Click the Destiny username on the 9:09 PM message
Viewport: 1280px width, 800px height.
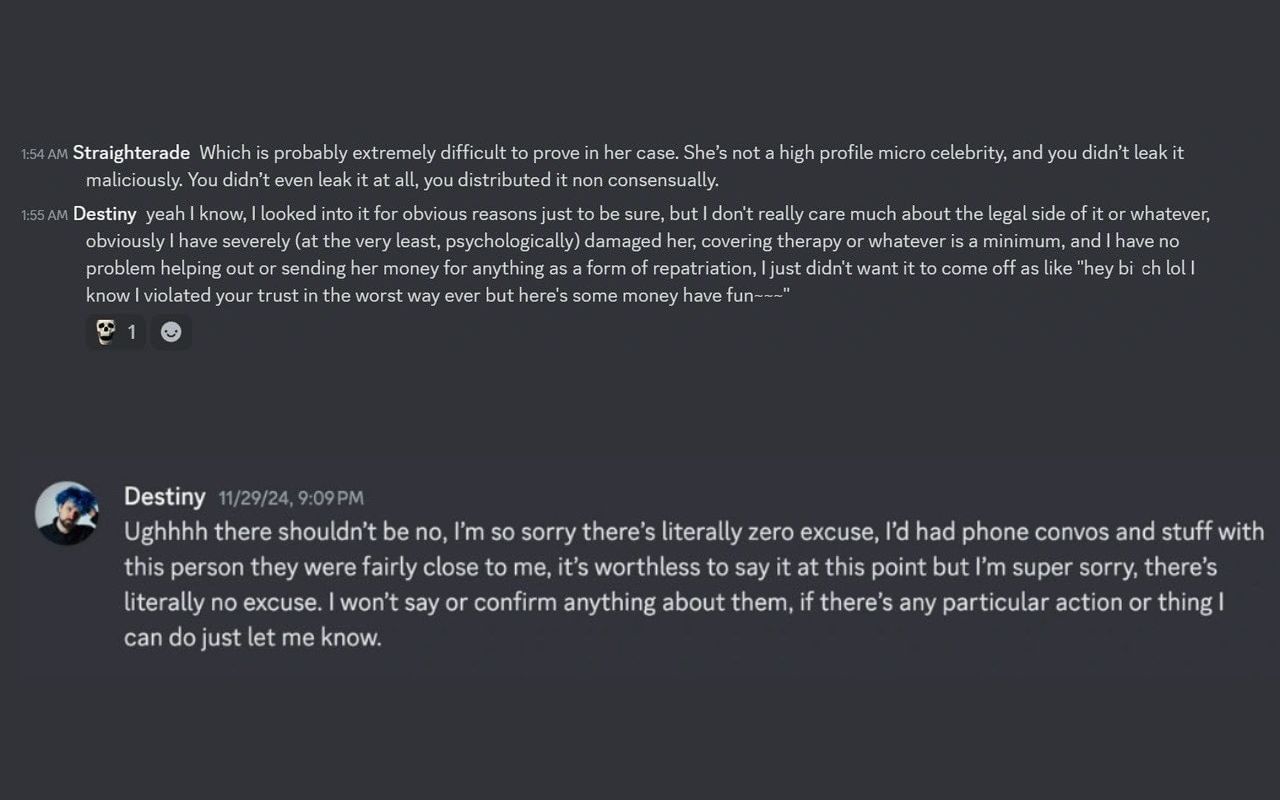click(163, 496)
